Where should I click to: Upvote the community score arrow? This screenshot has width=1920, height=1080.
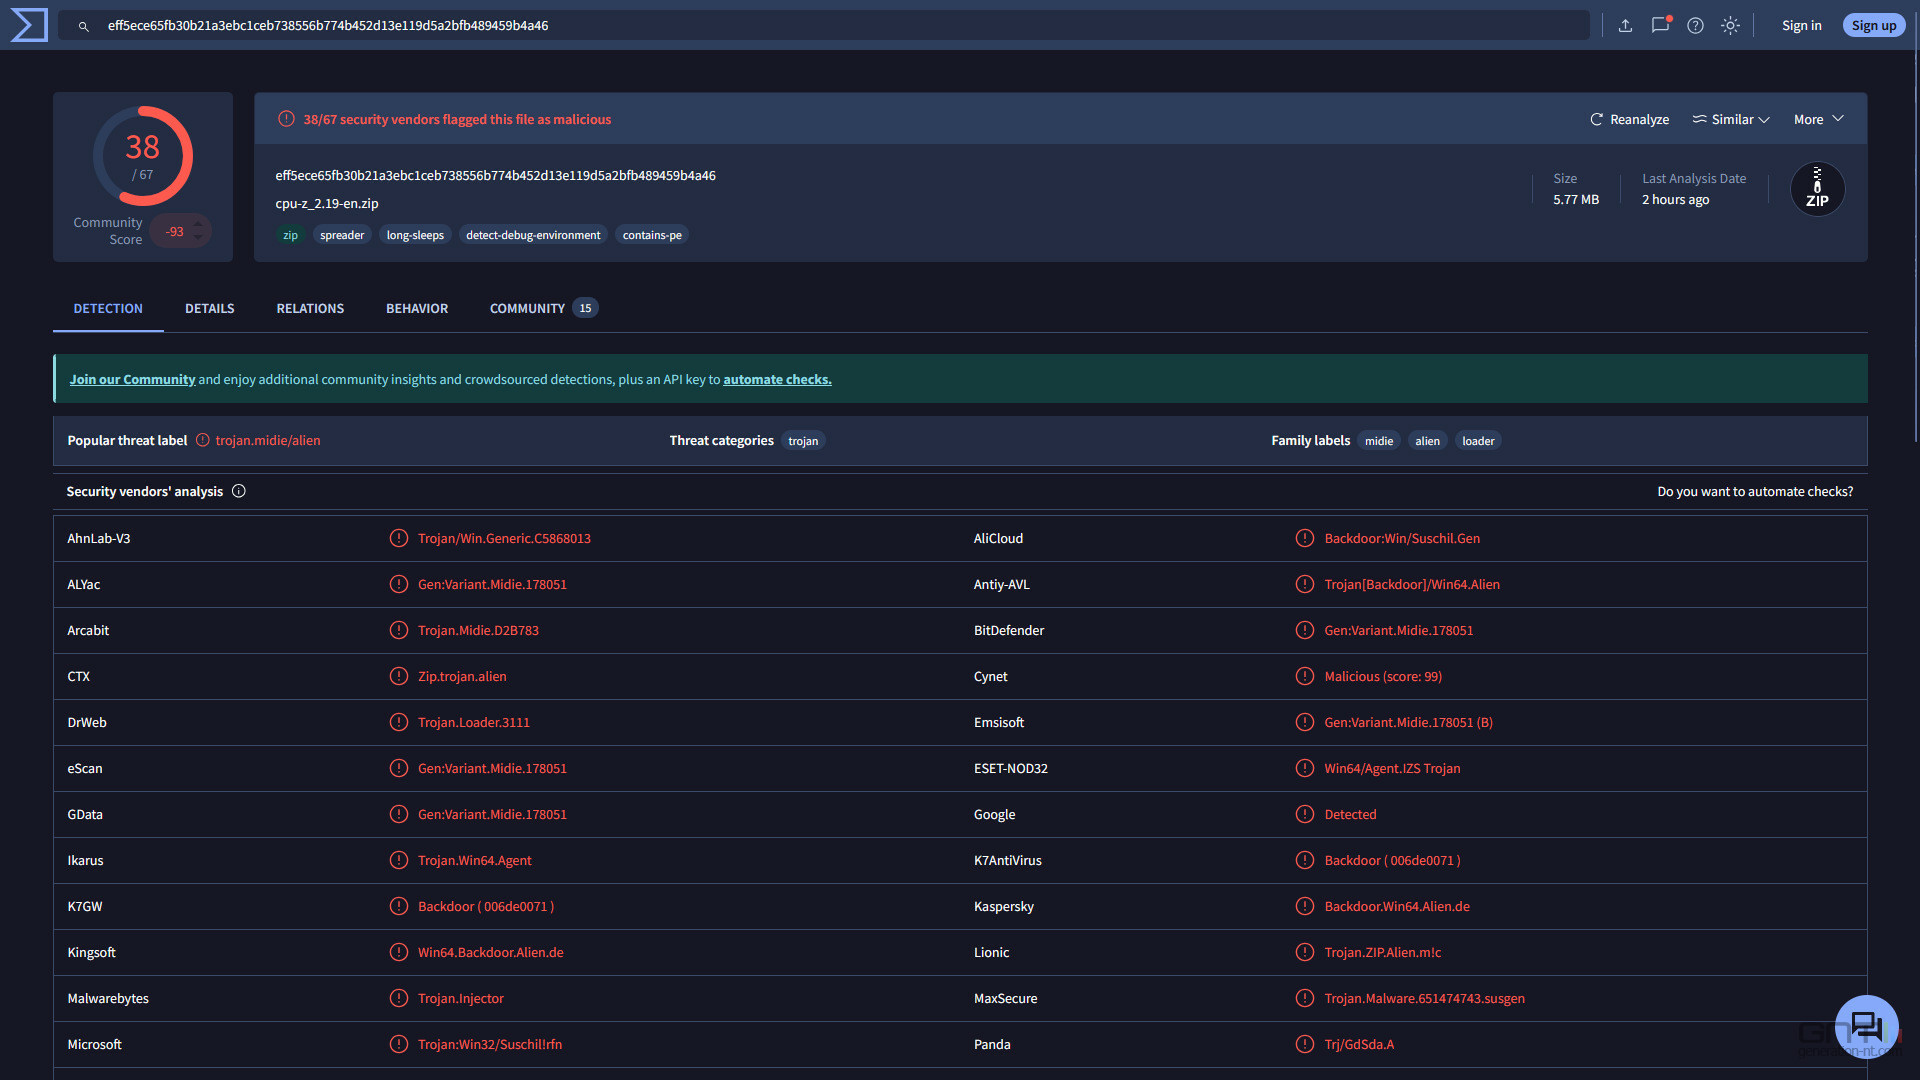[x=199, y=224]
